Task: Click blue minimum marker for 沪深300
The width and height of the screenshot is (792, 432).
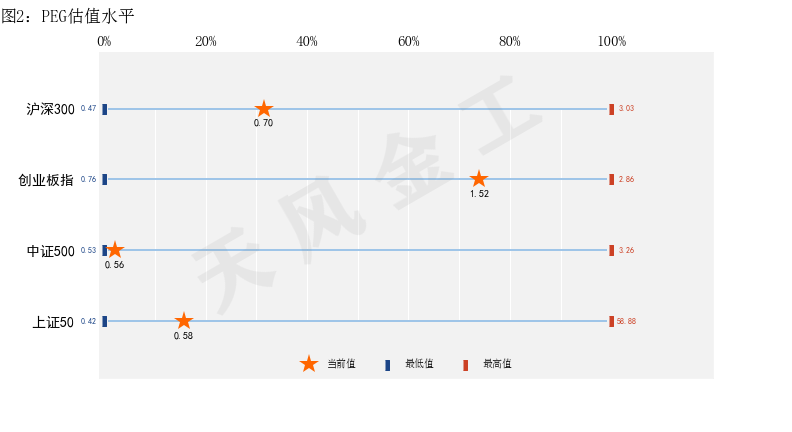Action: 105,109
